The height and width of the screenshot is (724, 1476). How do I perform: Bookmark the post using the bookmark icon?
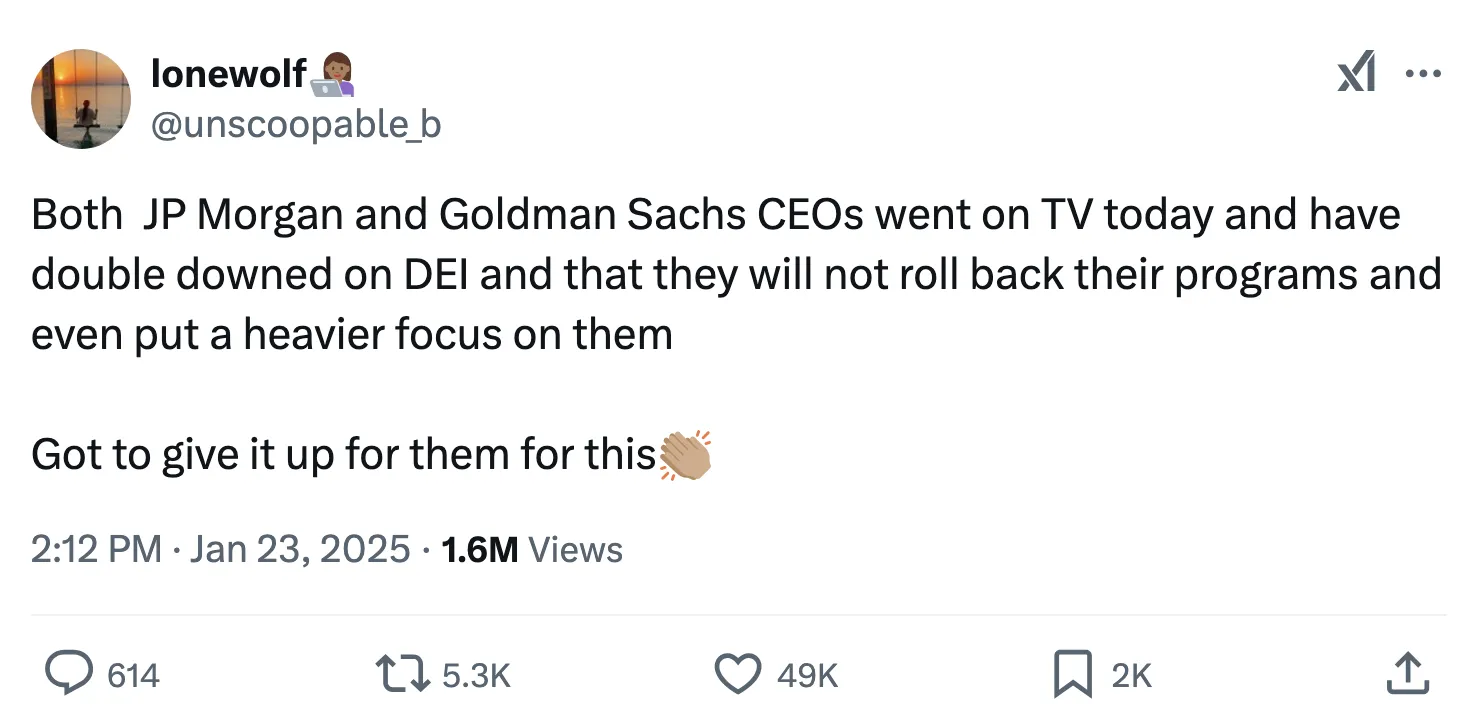[x=1072, y=675]
